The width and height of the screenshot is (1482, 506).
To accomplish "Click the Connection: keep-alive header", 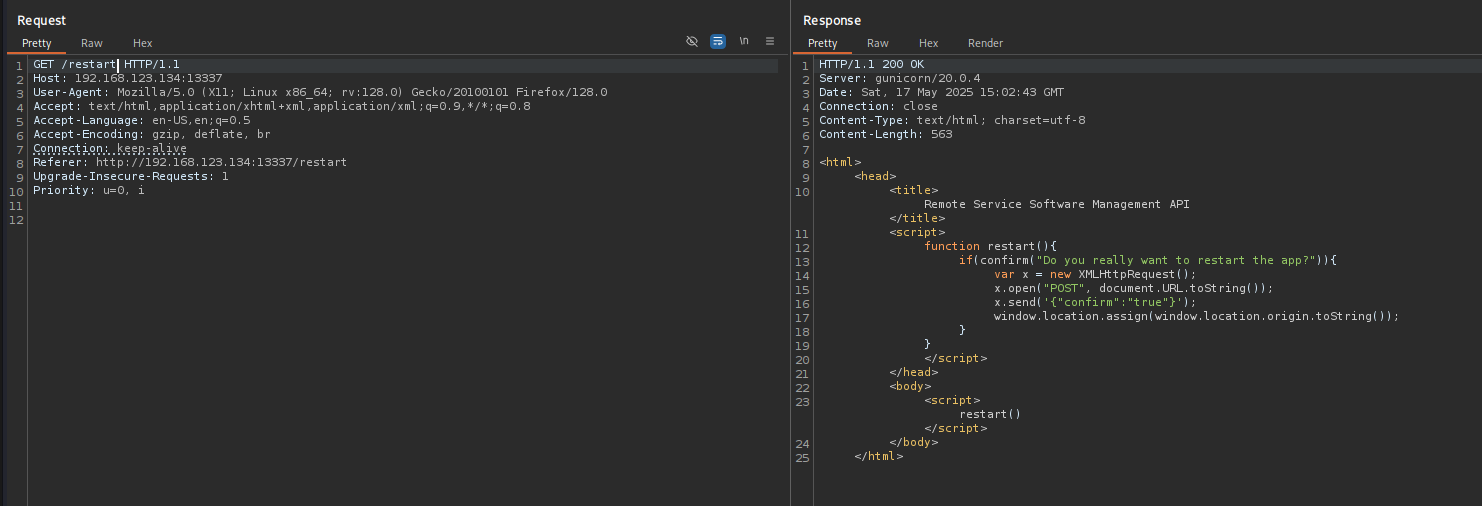I will click(110, 148).
